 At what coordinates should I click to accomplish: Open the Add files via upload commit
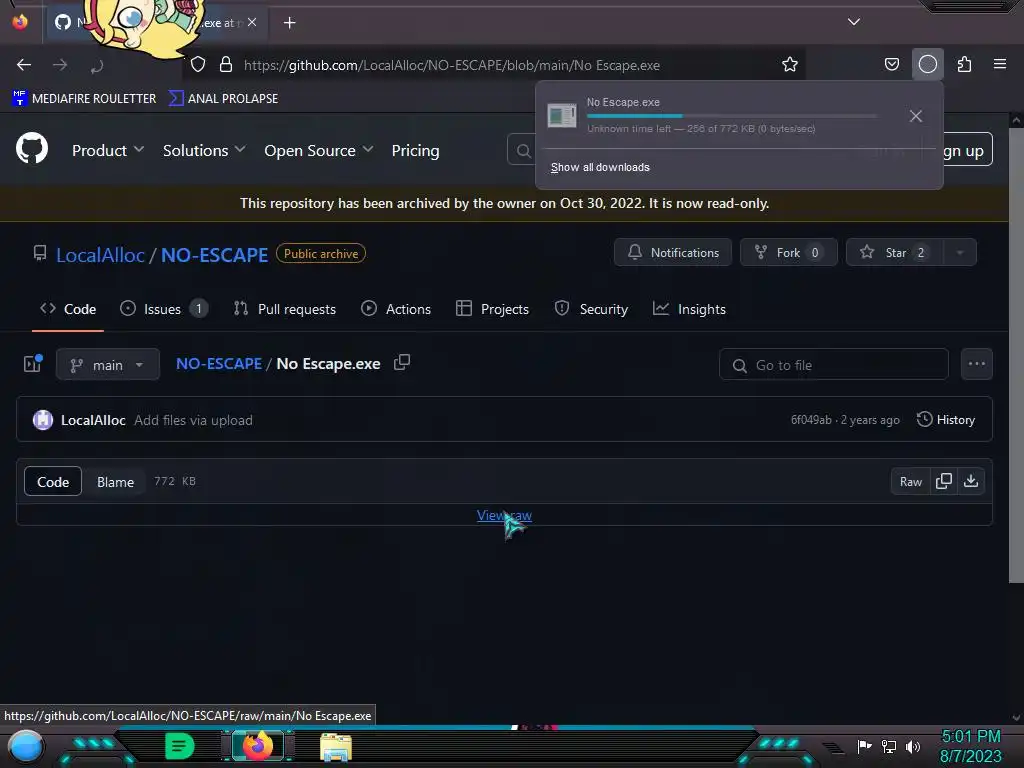193,420
